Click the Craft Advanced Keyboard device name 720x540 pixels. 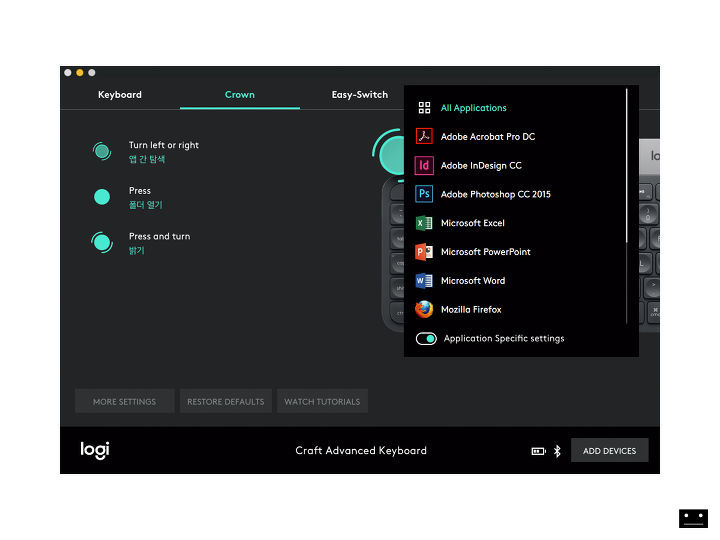pyautogui.click(x=361, y=450)
